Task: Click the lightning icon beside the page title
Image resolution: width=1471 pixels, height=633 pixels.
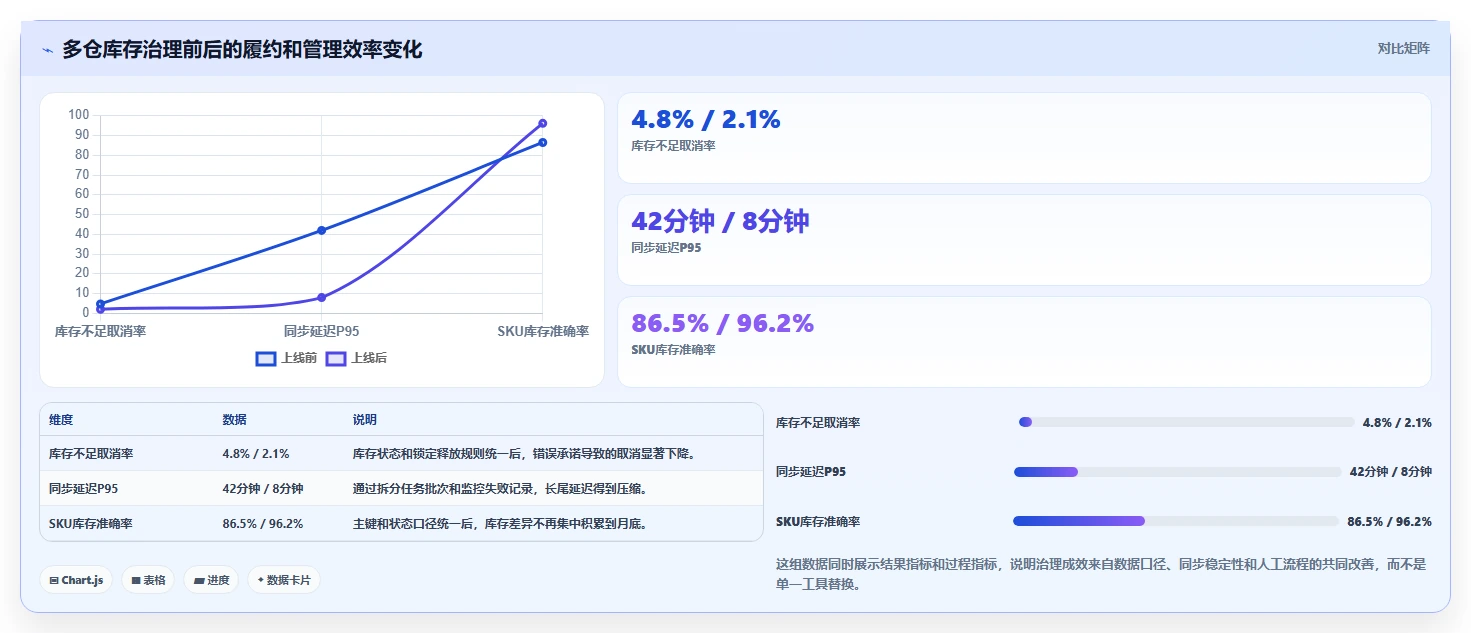Action: pyautogui.click(x=48, y=50)
